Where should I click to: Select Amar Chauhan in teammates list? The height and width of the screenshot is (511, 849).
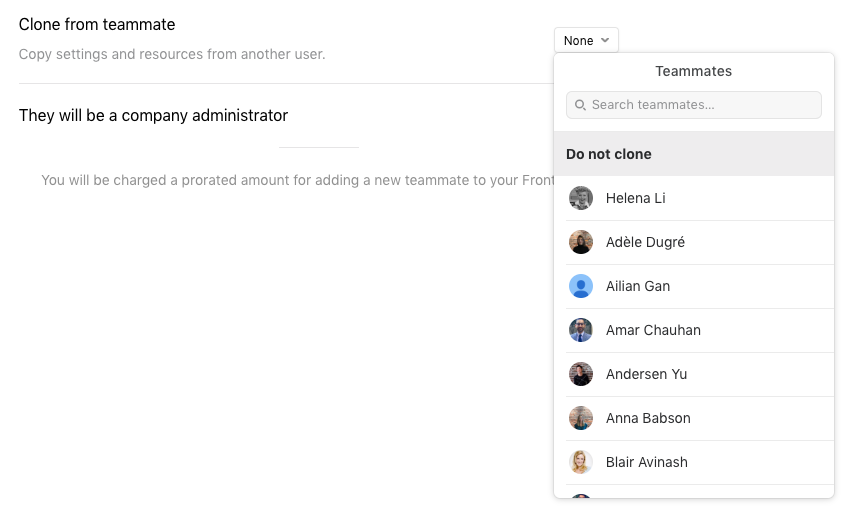700,330
